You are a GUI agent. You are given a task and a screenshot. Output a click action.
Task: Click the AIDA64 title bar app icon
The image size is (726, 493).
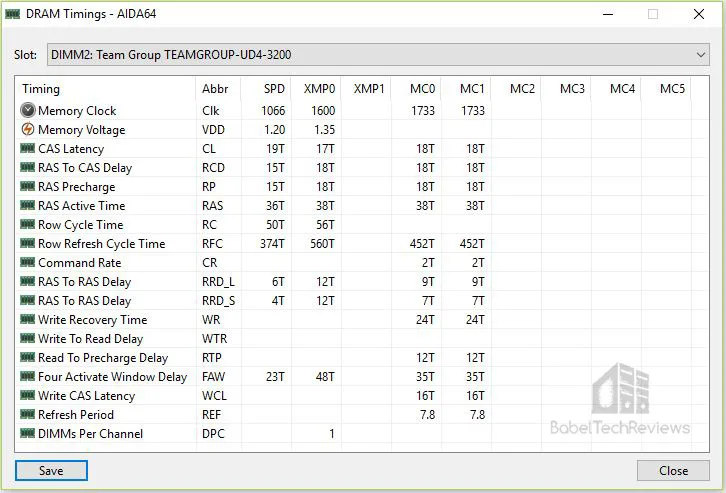click(x=13, y=14)
